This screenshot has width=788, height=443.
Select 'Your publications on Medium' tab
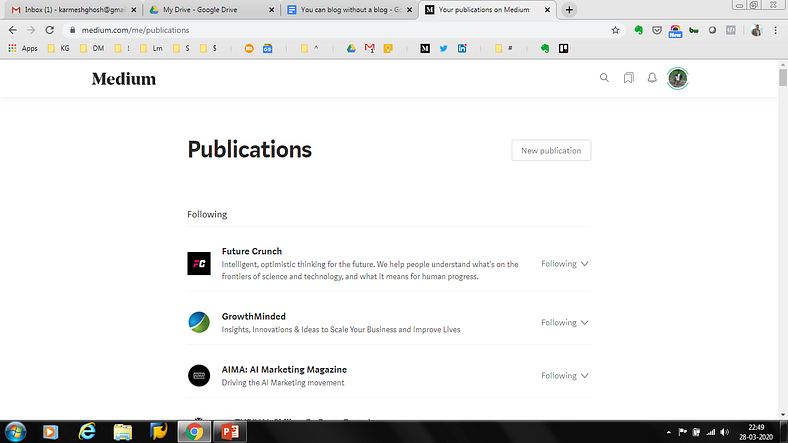(x=486, y=10)
